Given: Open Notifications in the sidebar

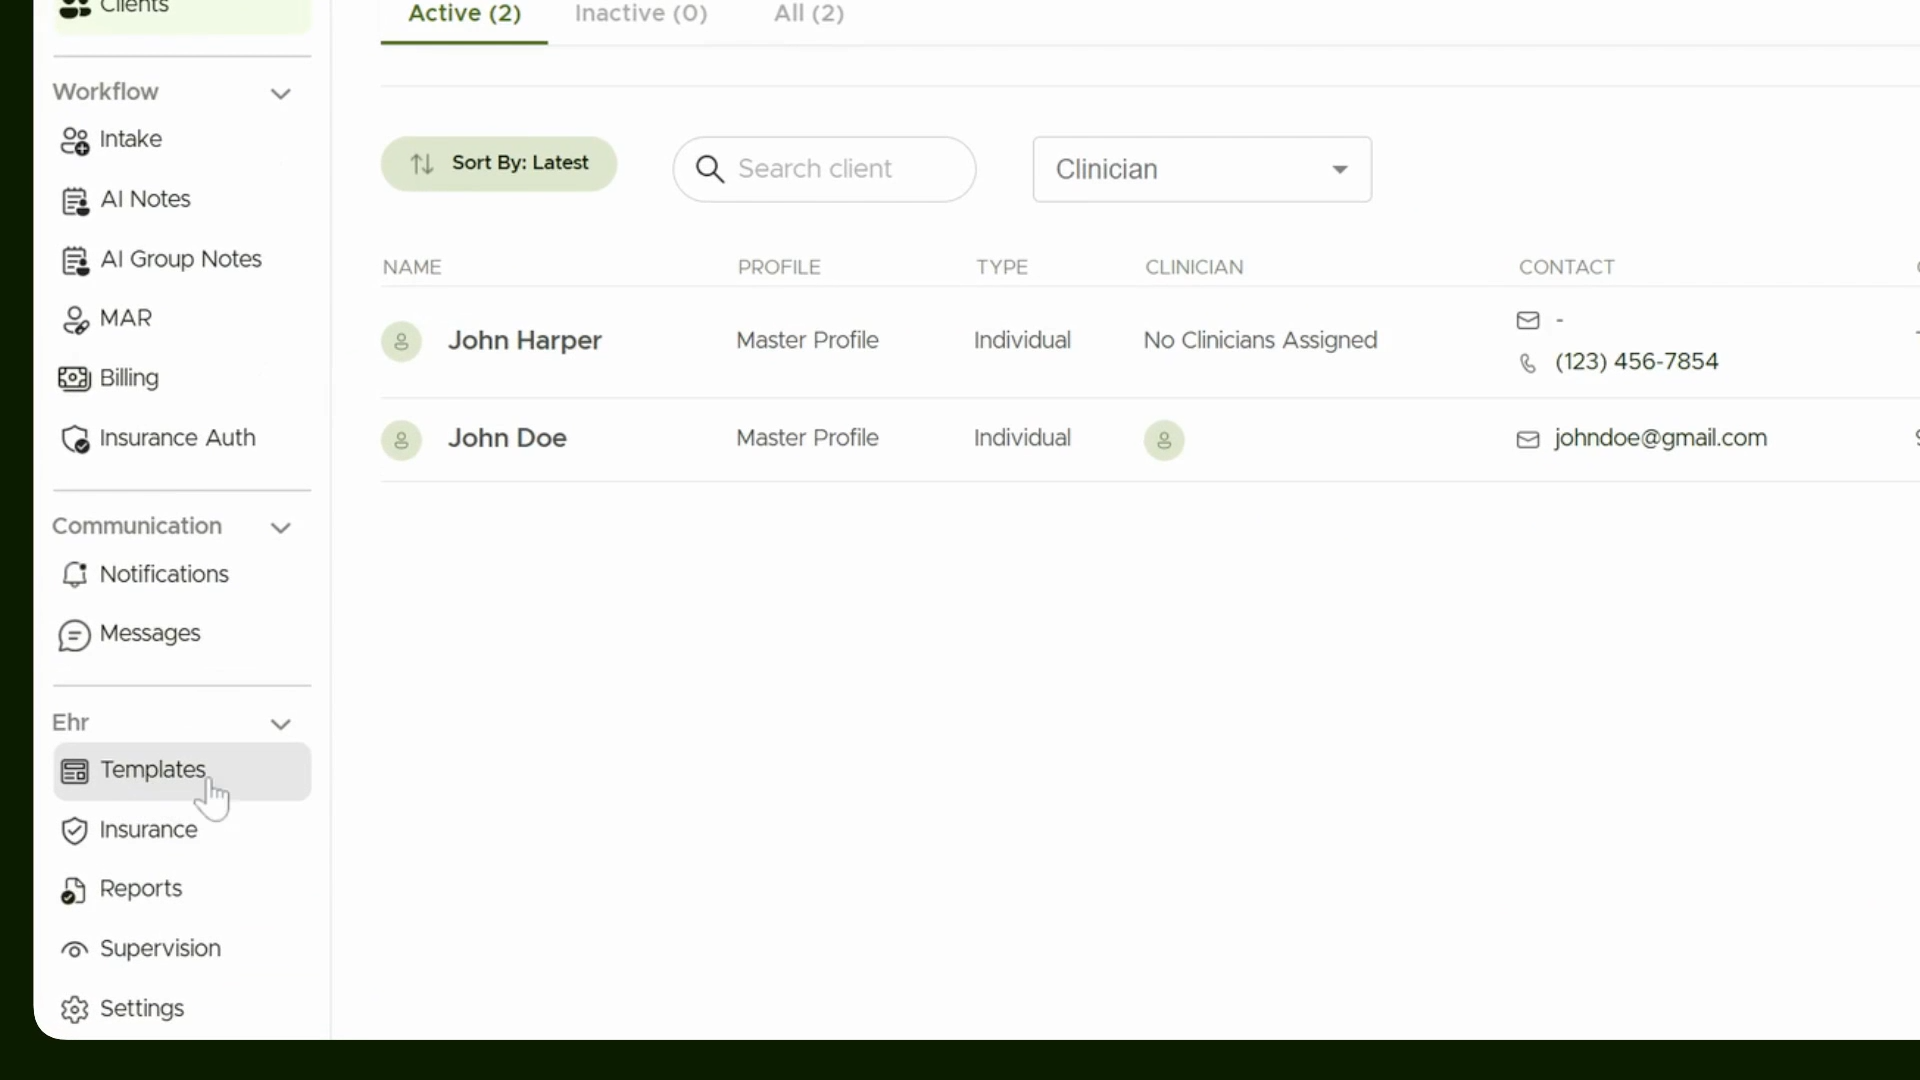Looking at the screenshot, I should [181, 575].
